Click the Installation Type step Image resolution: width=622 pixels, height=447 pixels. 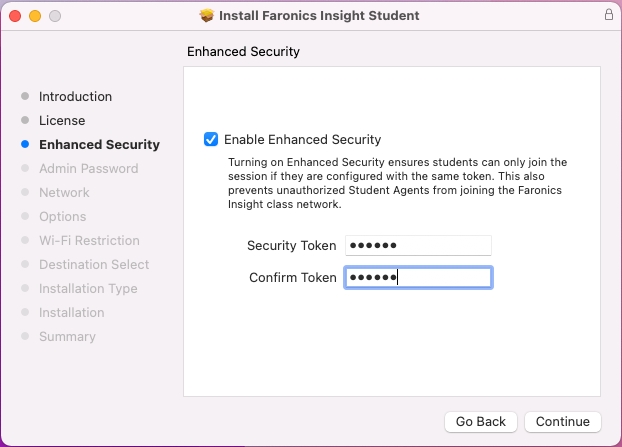[88, 289]
